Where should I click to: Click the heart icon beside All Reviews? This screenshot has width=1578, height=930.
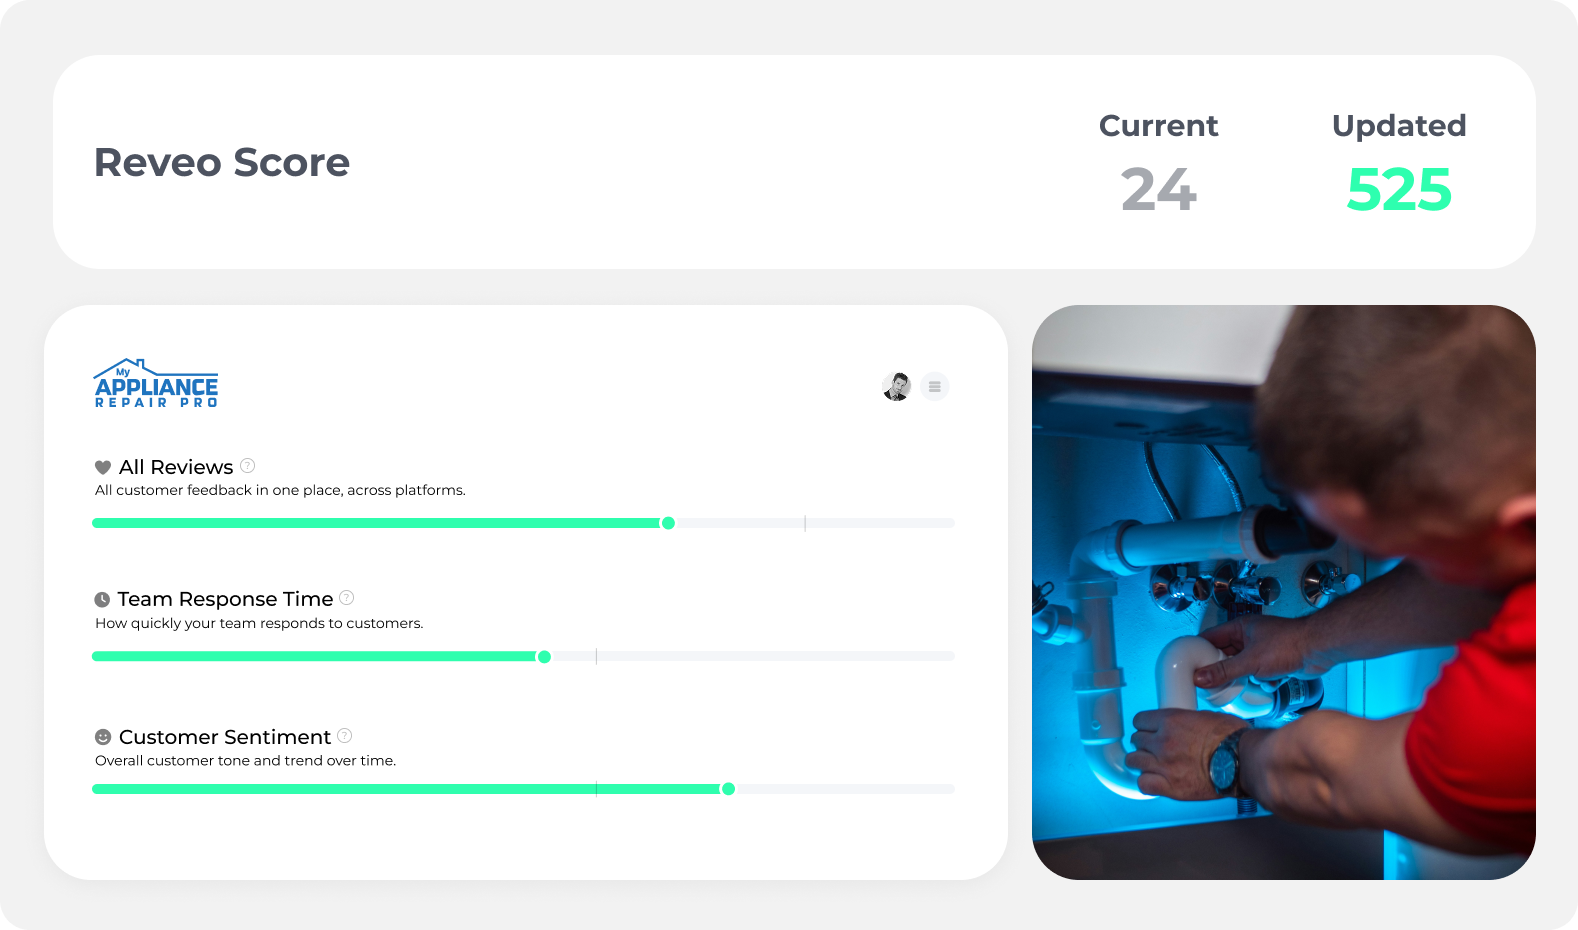point(102,467)
